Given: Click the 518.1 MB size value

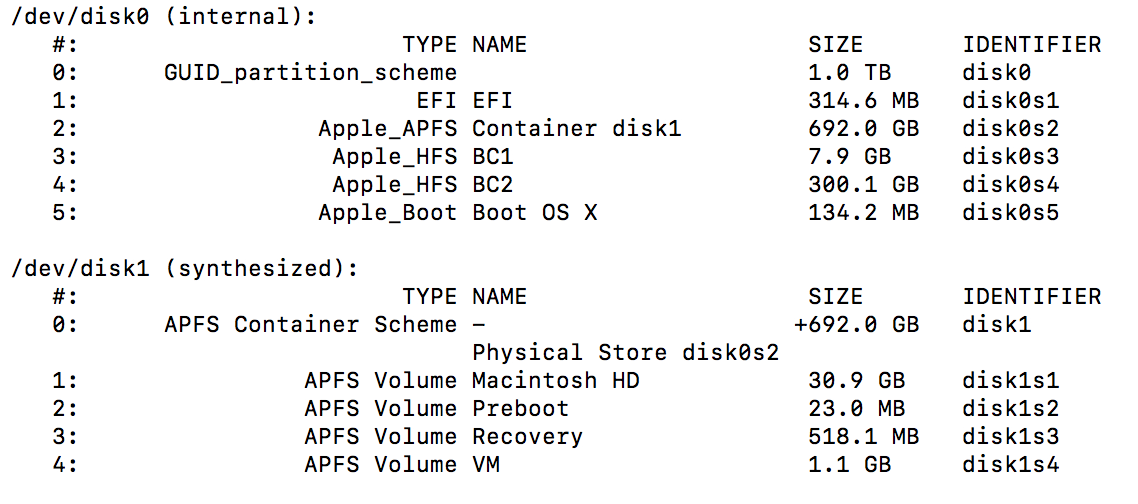Looking at the screenshot, I should [x=864, y=436].
